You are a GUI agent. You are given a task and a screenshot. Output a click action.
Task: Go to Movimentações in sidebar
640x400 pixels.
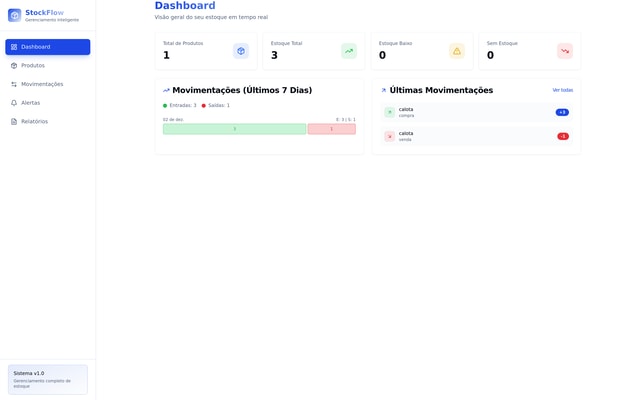48,84
